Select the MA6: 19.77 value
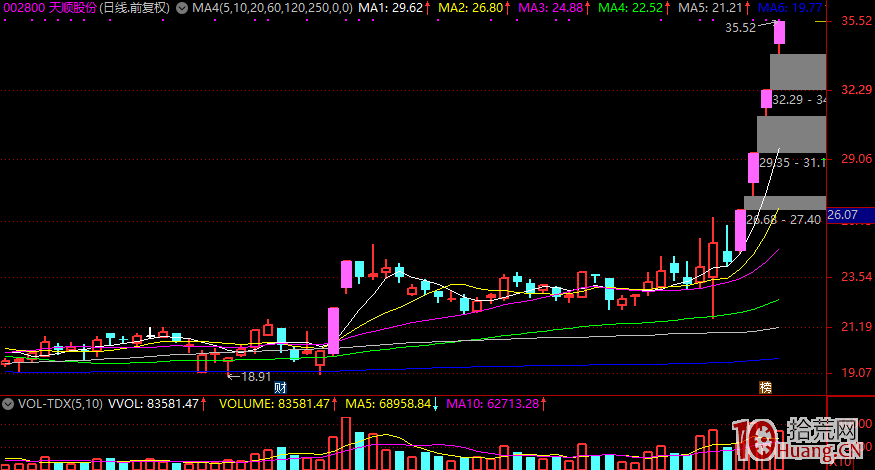 (790, 8)
